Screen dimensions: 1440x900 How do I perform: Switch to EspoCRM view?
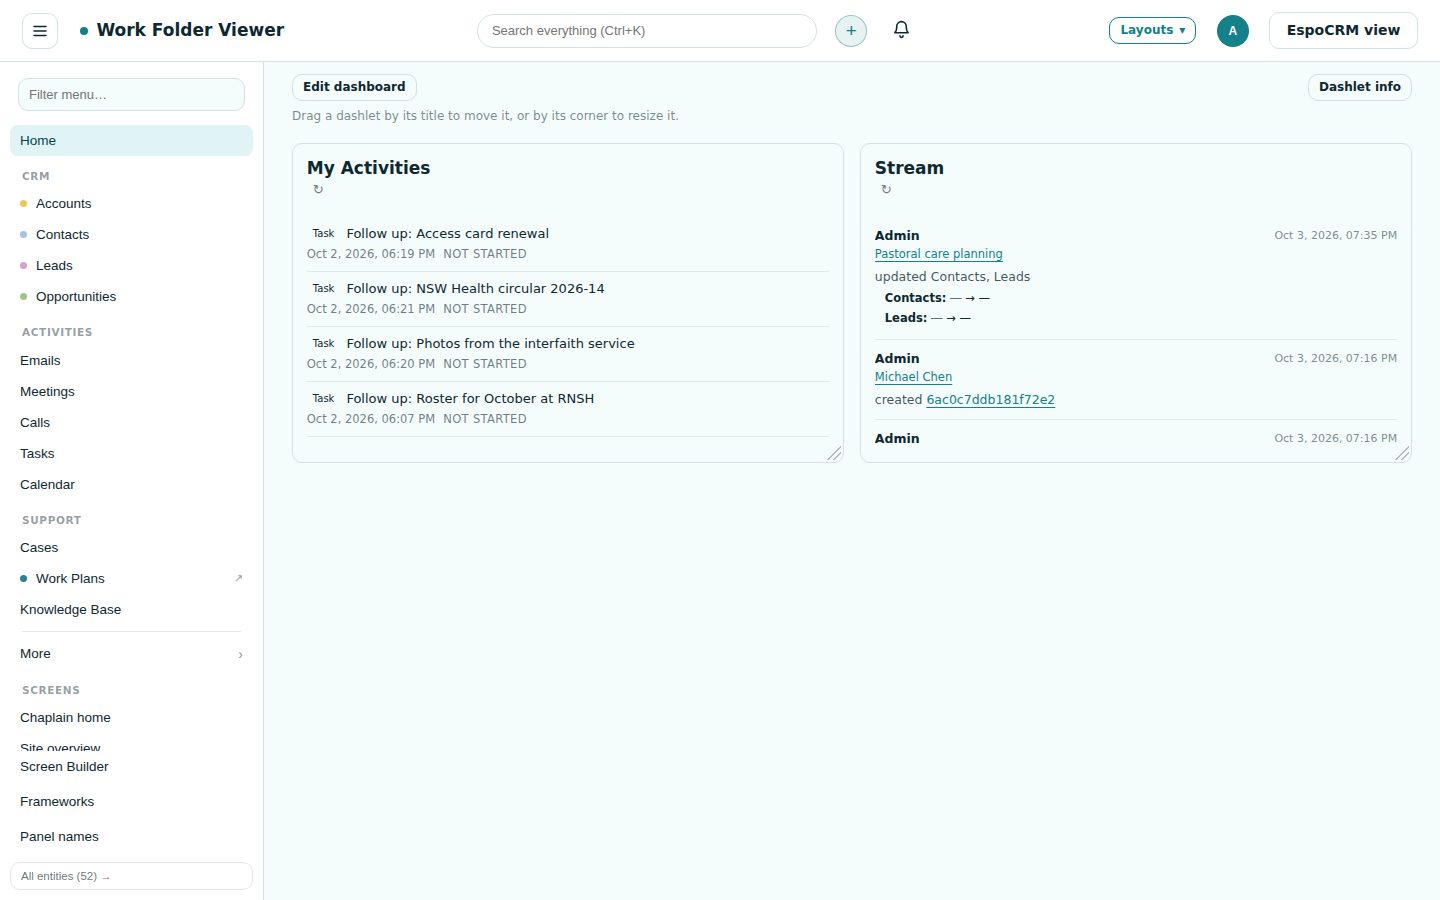pos(1343,30)
